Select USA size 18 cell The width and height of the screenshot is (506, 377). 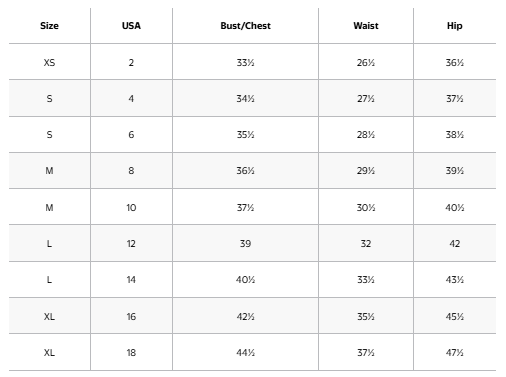[x=131, y=352]
